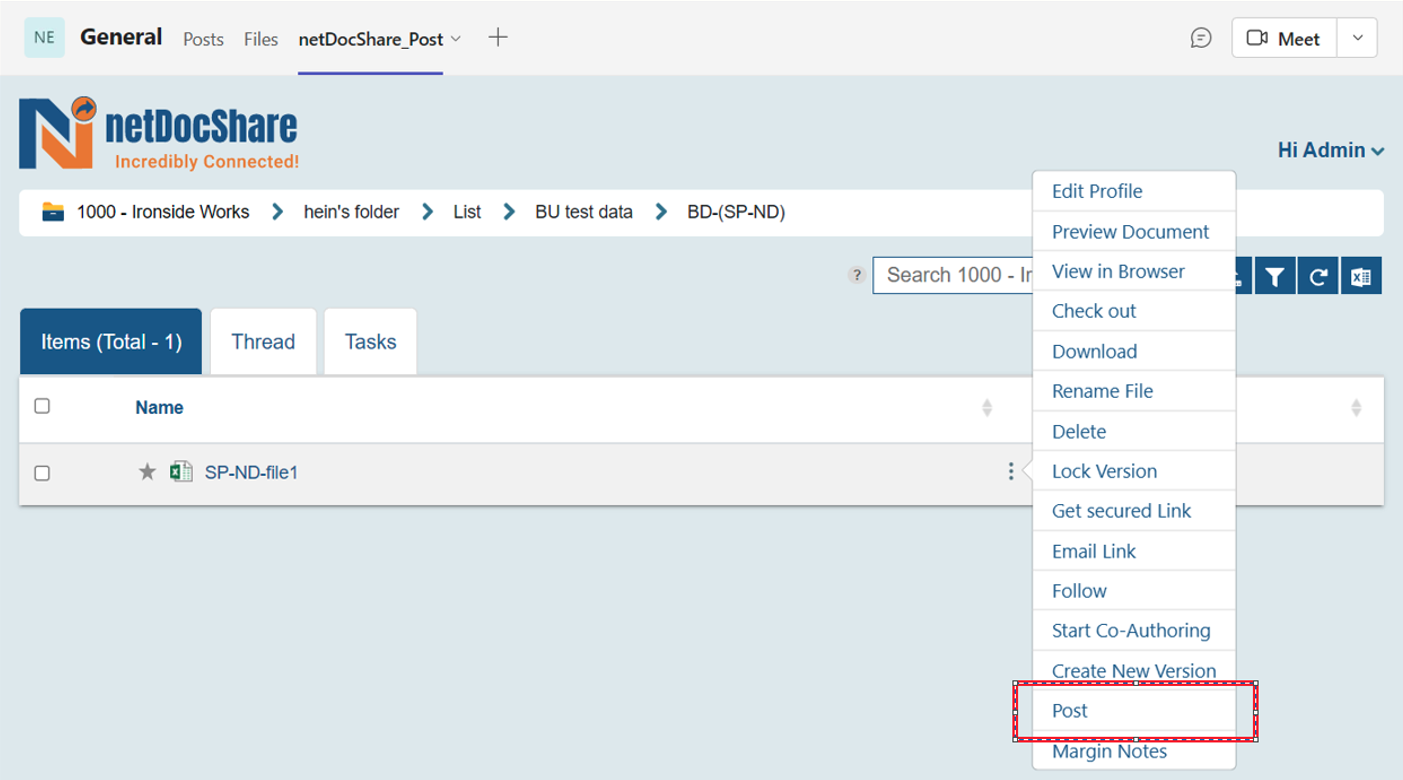This screenshot has width=1403, height=780.
Task: Click the Name column sort arrows
Action: 987,408
